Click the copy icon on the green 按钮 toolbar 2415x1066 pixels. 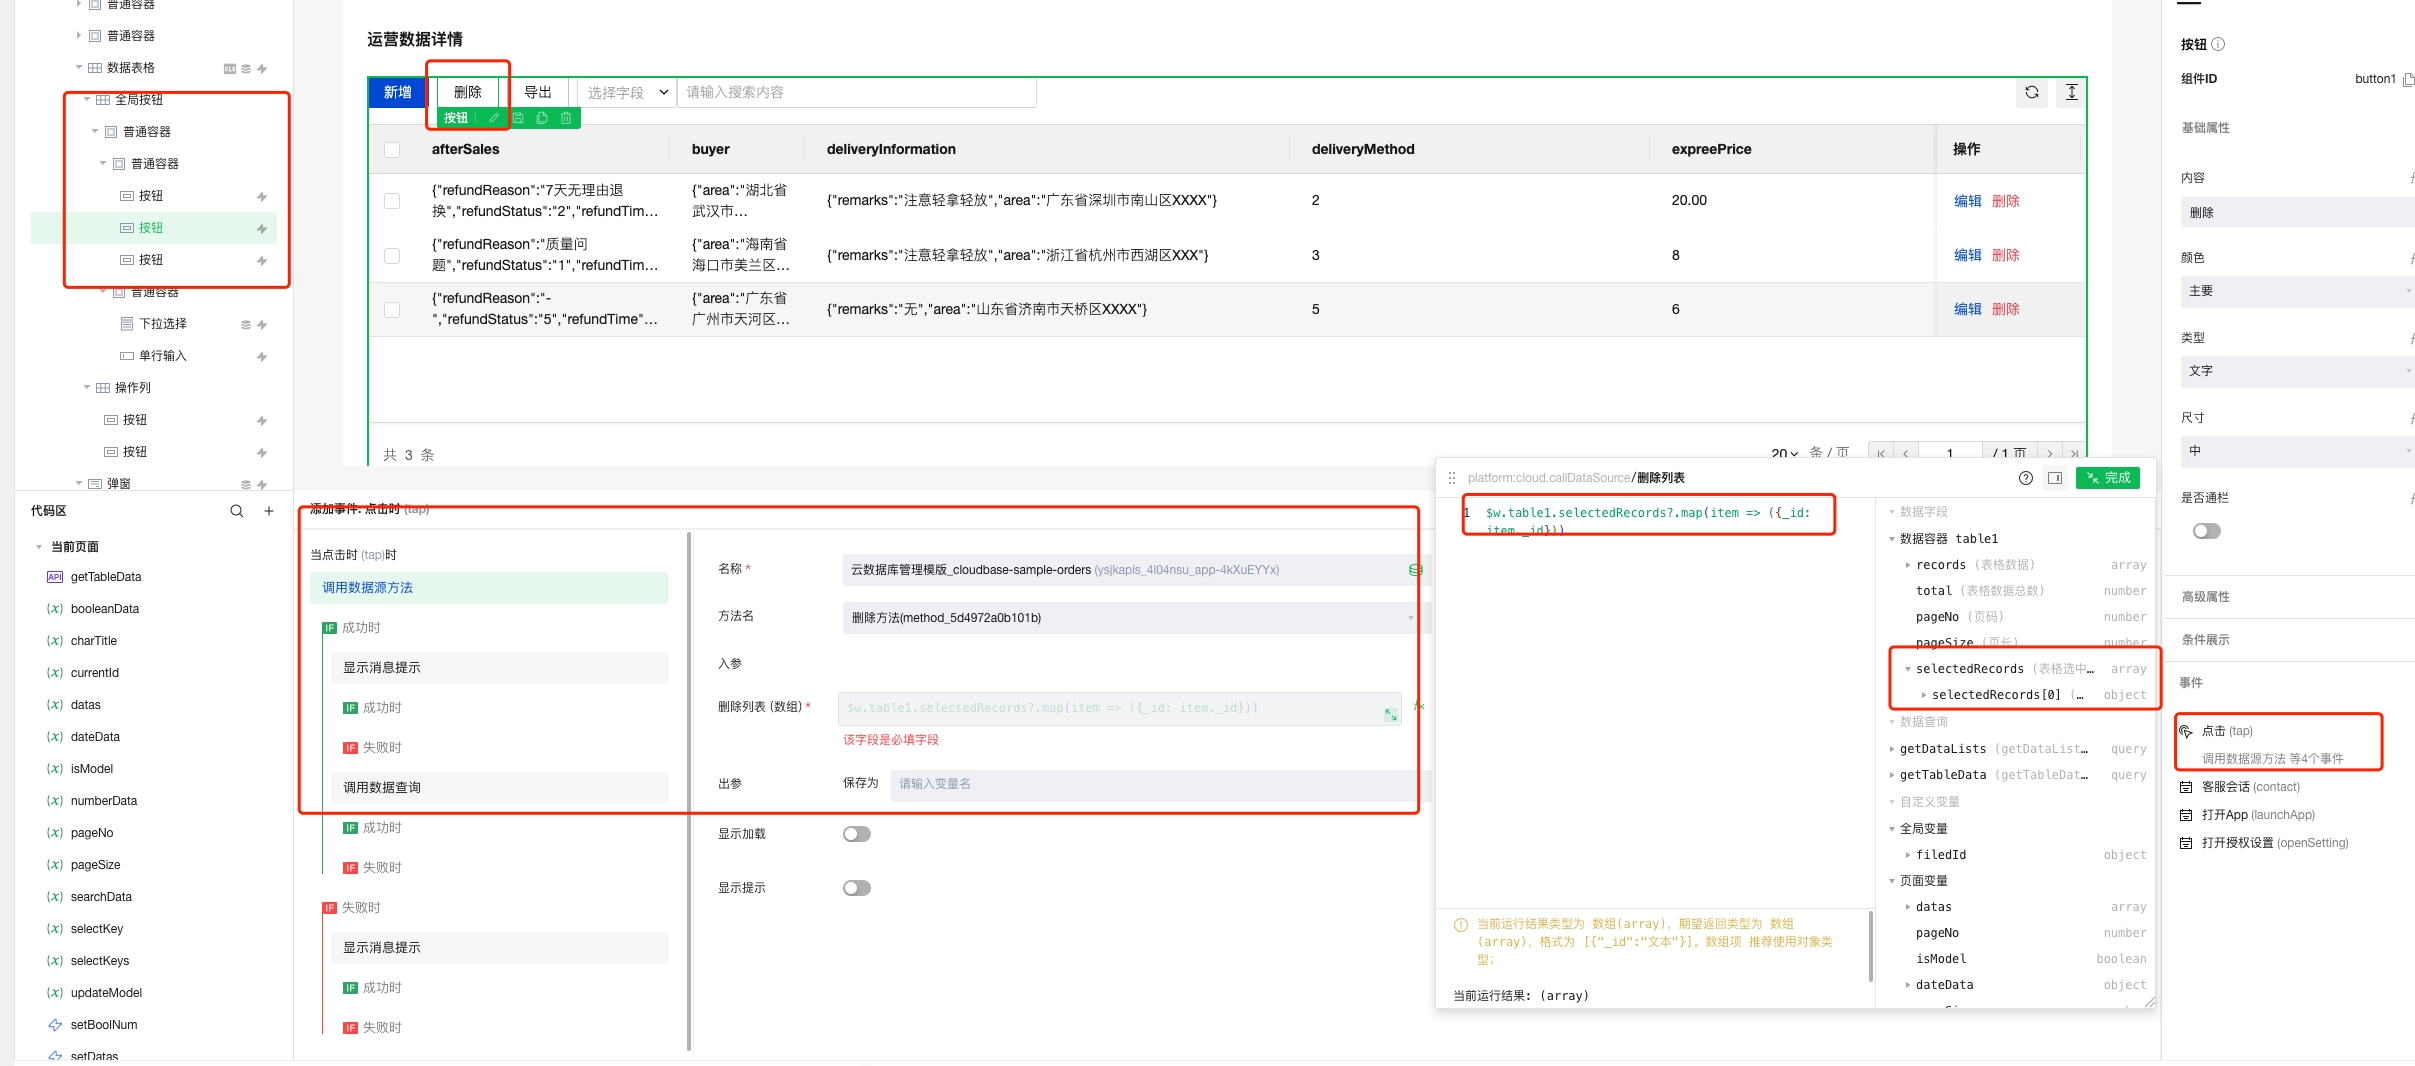tap(542, 118)
